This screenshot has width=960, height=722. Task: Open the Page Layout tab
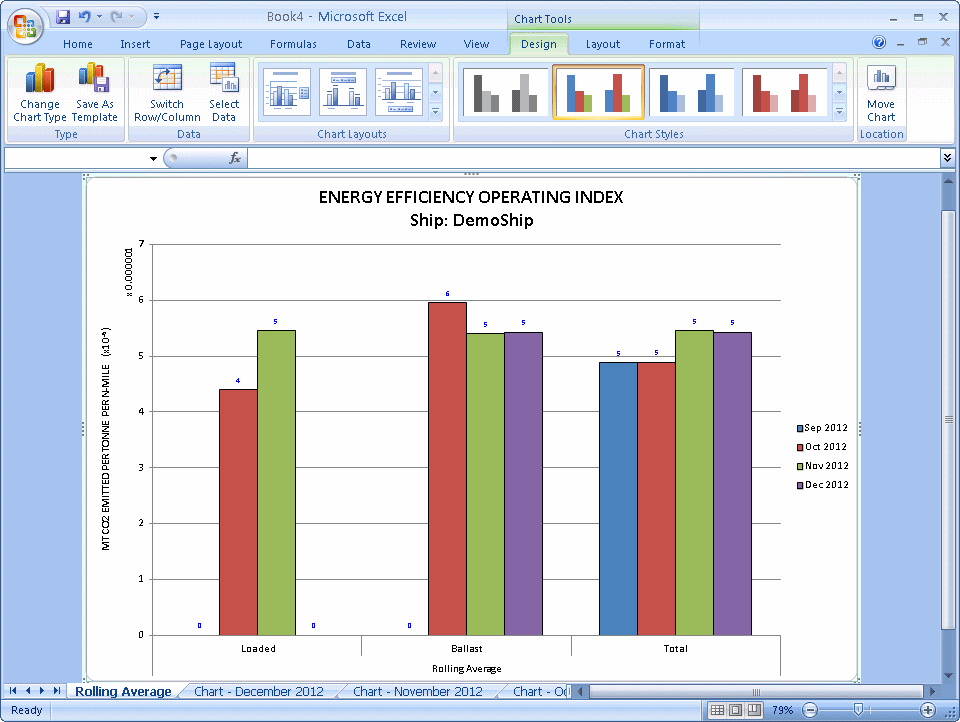211,44
